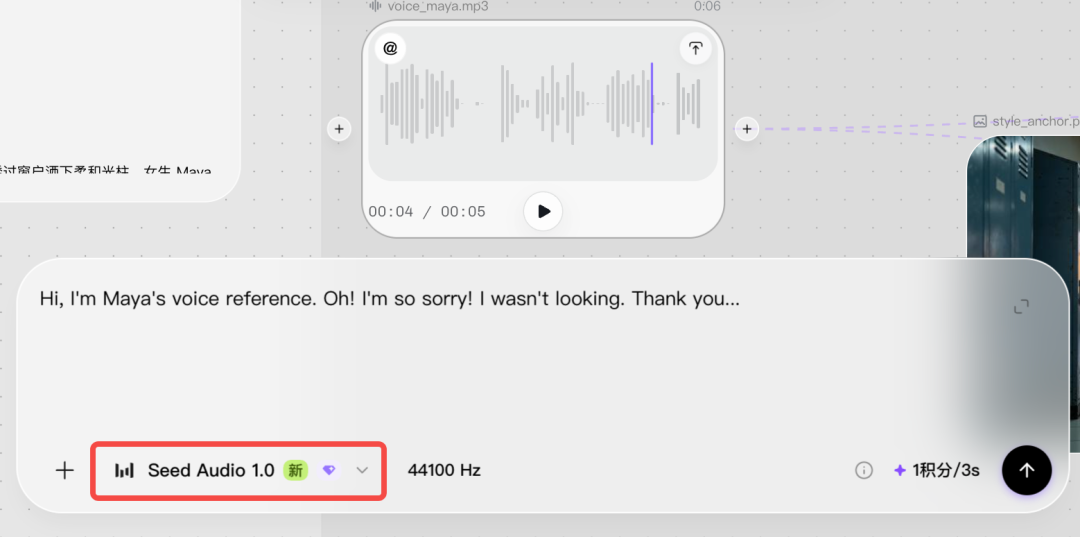Click the plus button beside Seed Audio

(65, 471)
